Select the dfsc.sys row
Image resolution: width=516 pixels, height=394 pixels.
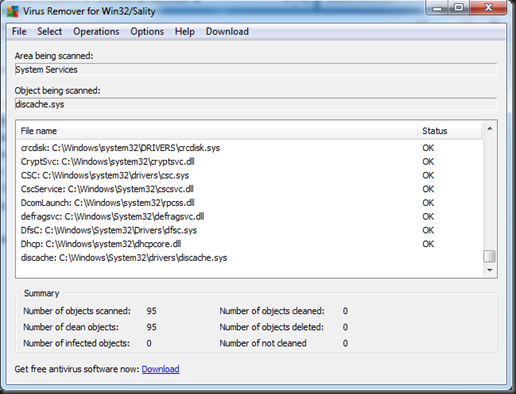pyautogui.click(x=250, y=230)
